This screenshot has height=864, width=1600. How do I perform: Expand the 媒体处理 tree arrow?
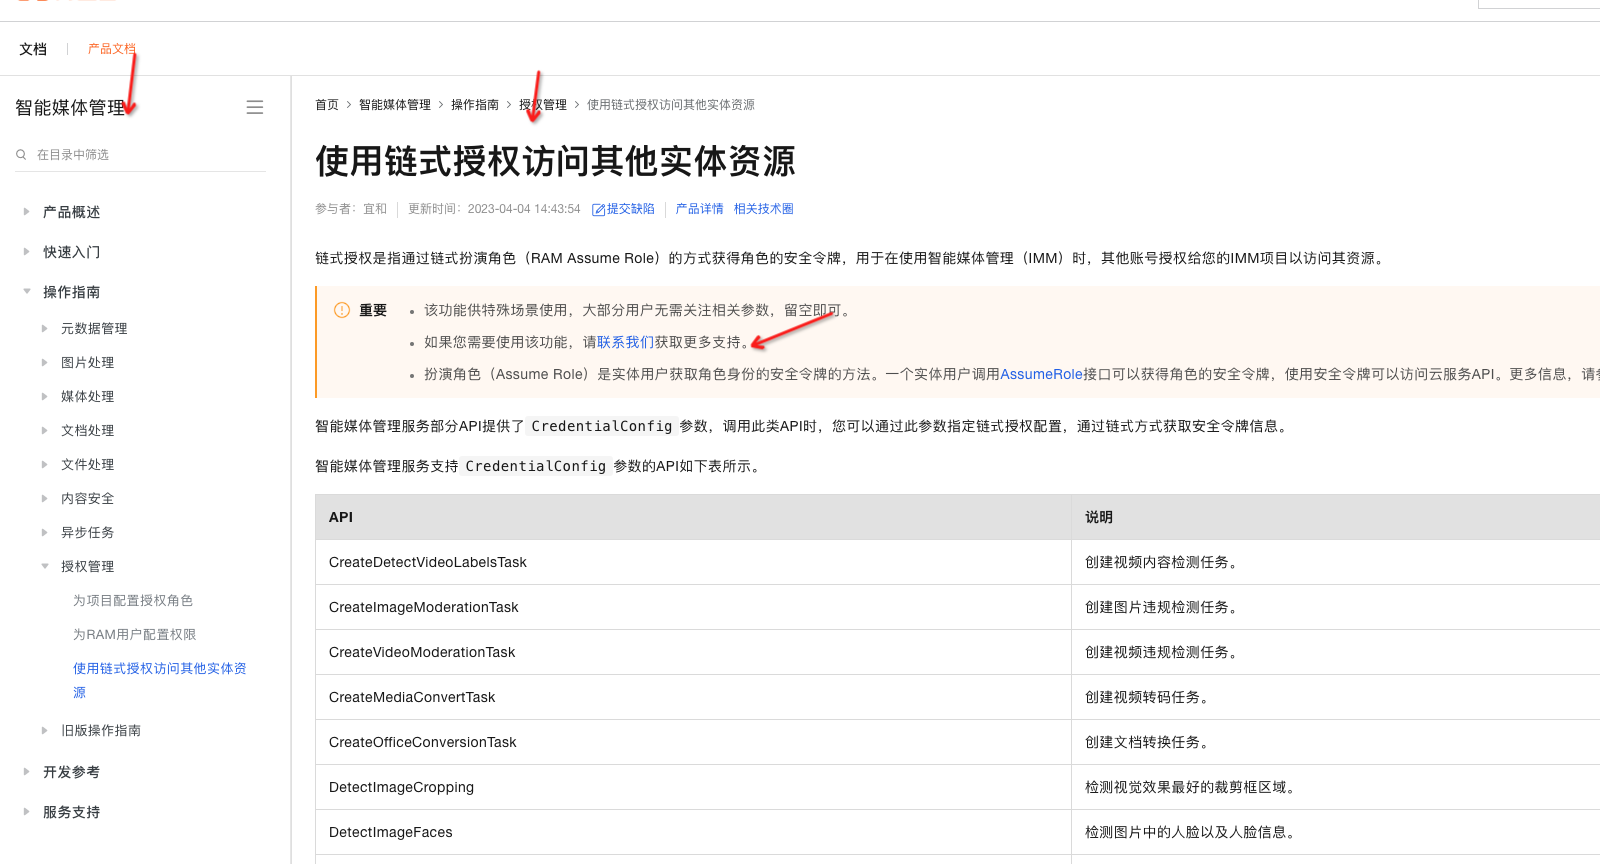click(44, 396)
